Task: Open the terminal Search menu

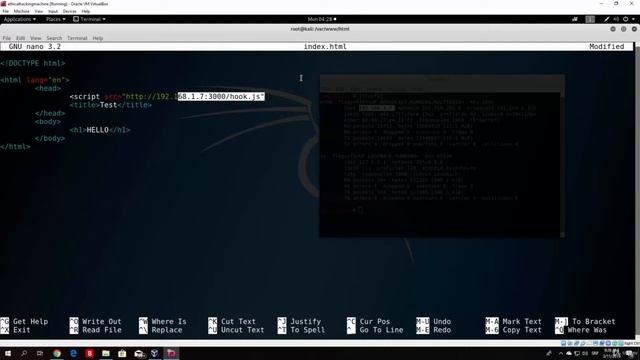Action: [x=54, y=38]
